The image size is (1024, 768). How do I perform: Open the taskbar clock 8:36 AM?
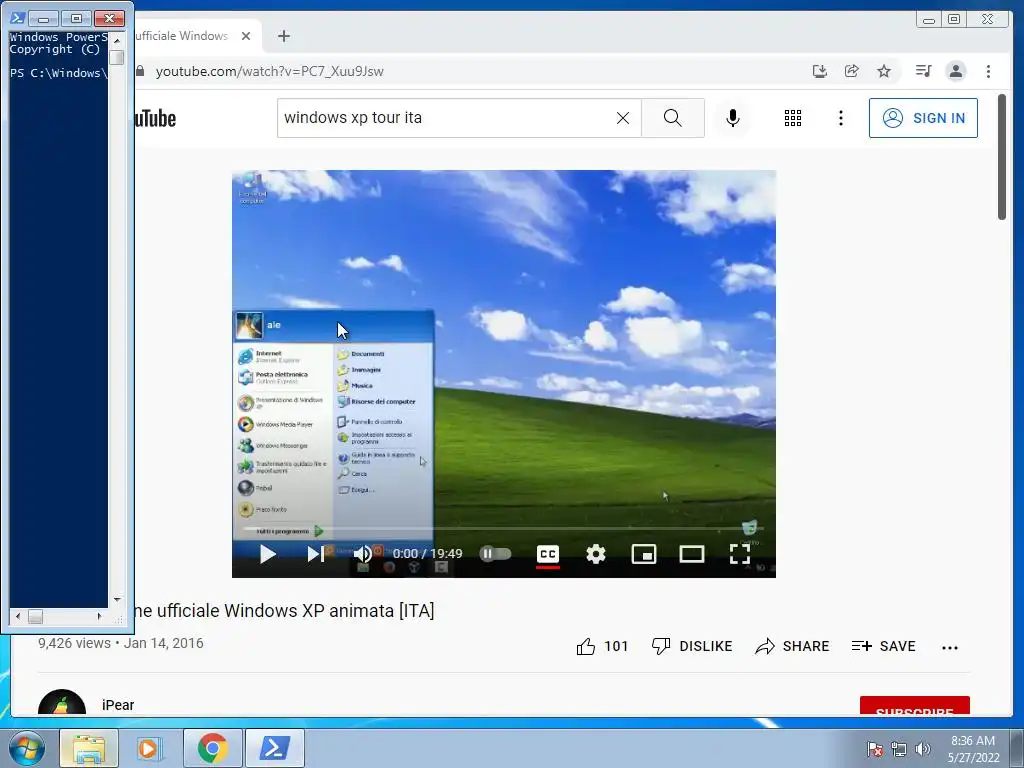point(973,749)
